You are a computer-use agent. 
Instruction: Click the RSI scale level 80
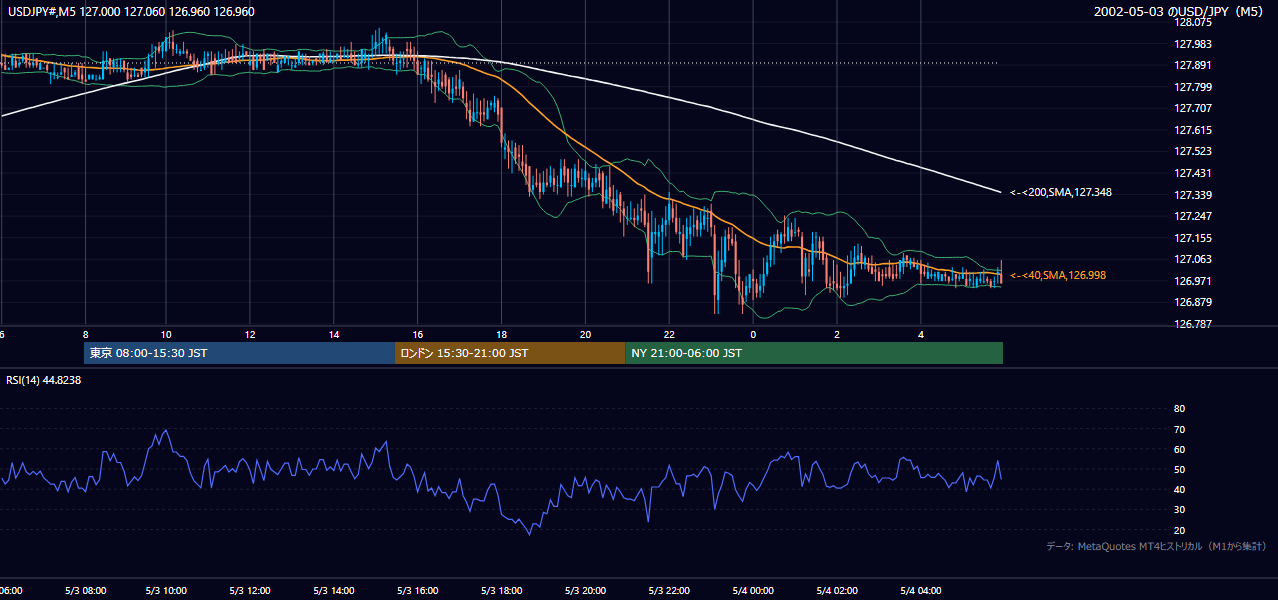[1179, 409]
